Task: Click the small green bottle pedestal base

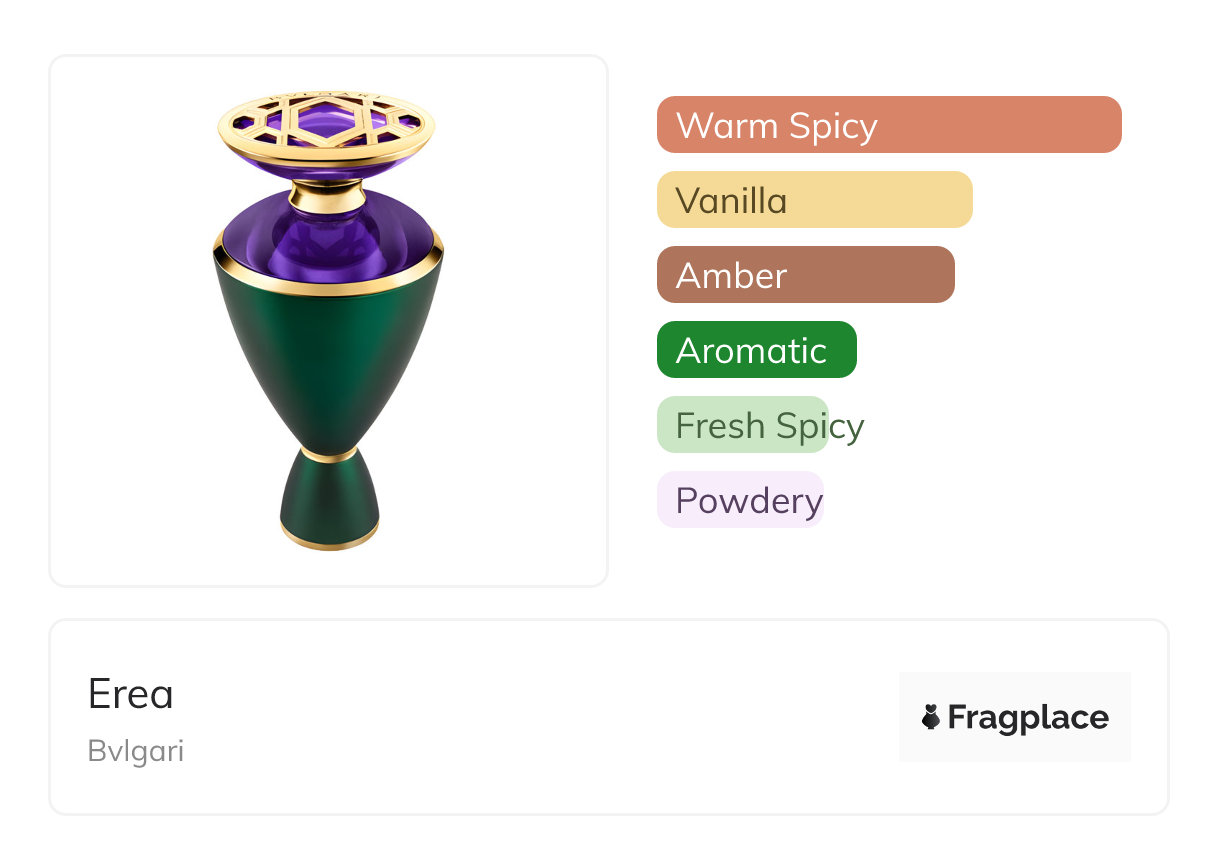Action: pyautogui.click(x=329, y=498)
